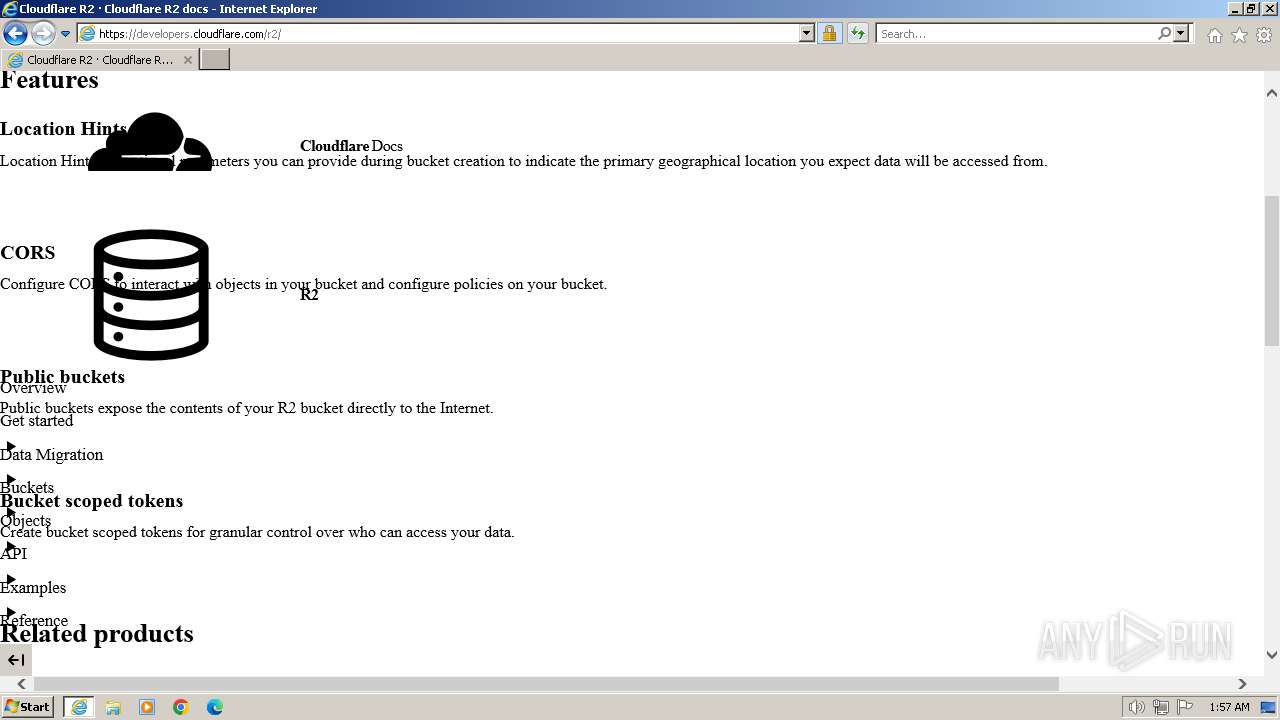
Task: Launch Chrome from taskbar
Action: tap(181, 707)
